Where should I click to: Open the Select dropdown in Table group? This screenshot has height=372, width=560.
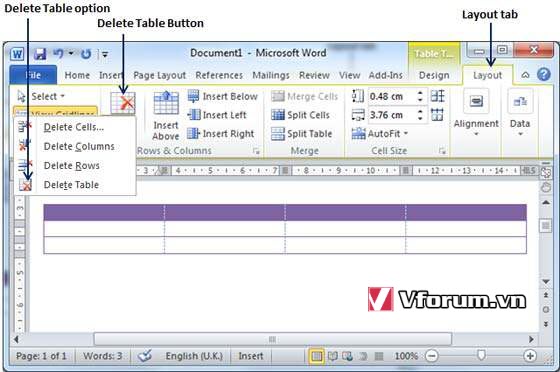pyautogui.click(x=41, y=96)
